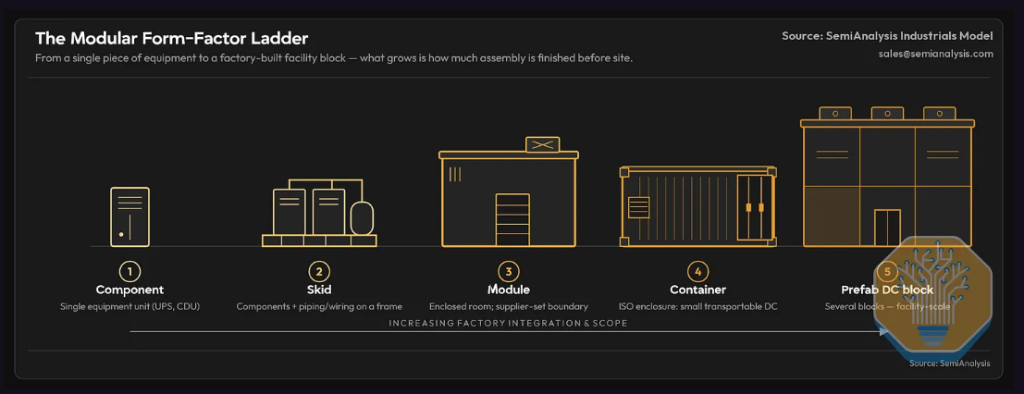The image size is (1024, 394).
Task: Click the Increasing Factory Integration arrow line
Action: (x=509, y=332)
